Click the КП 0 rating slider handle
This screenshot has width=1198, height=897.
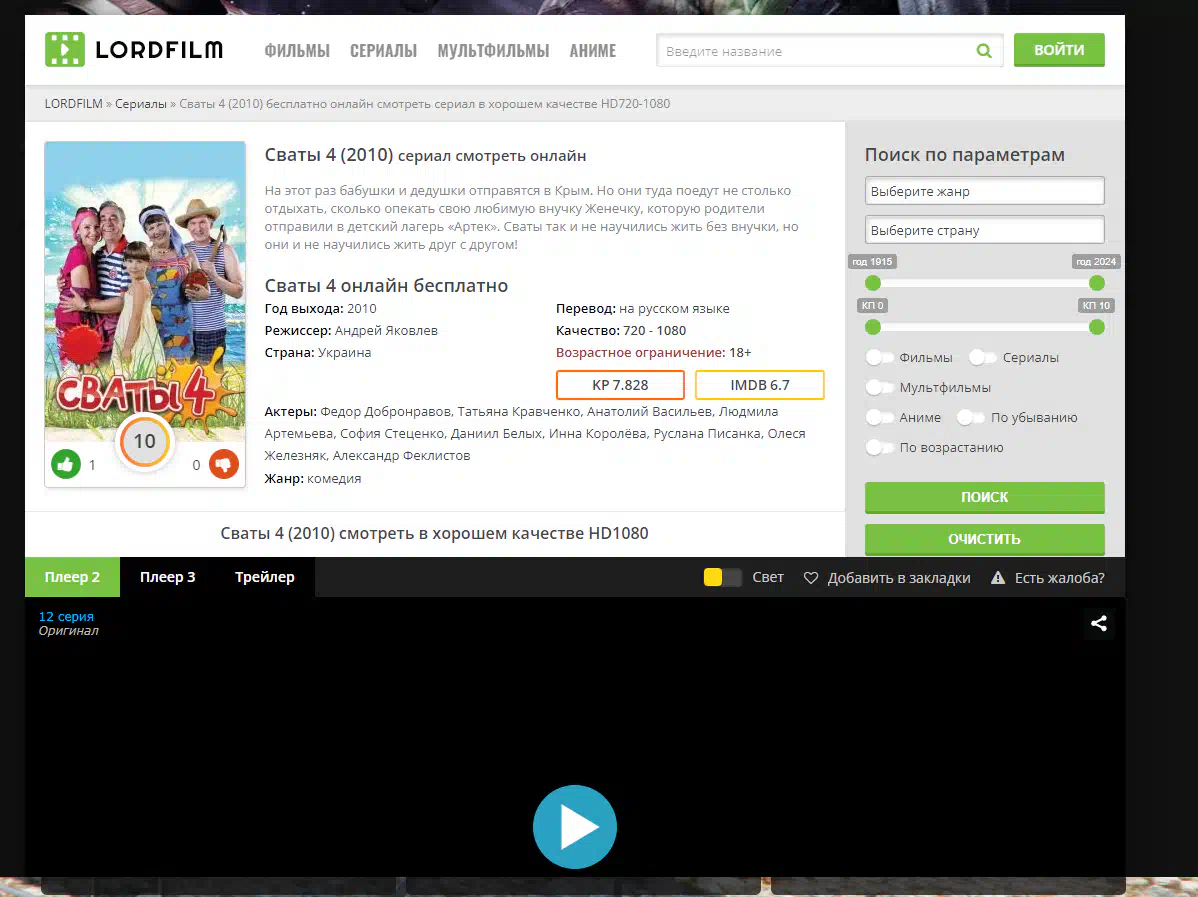click(873, 328)
